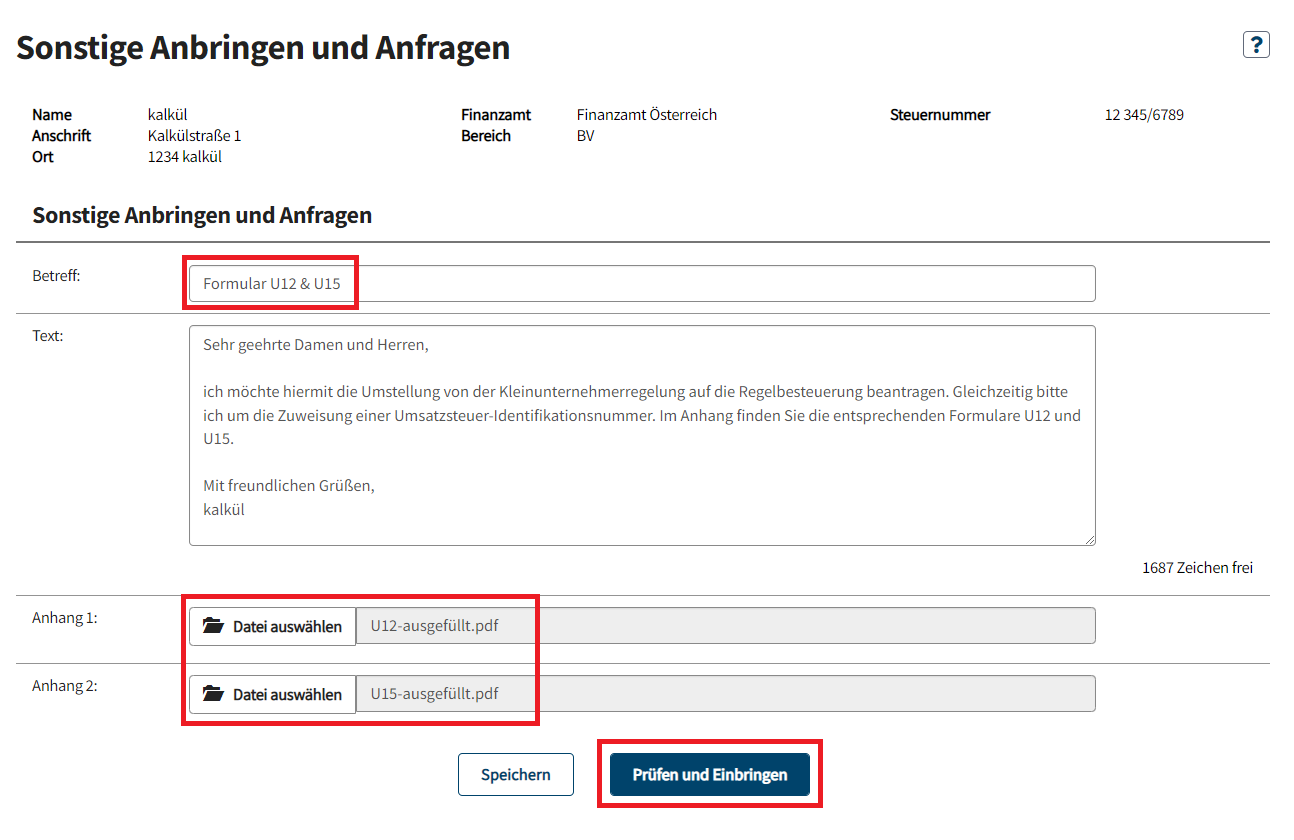The image size is (1294, 840).
Task: Click the Ort value 1234 kalkül
Action: pos(185,157)
